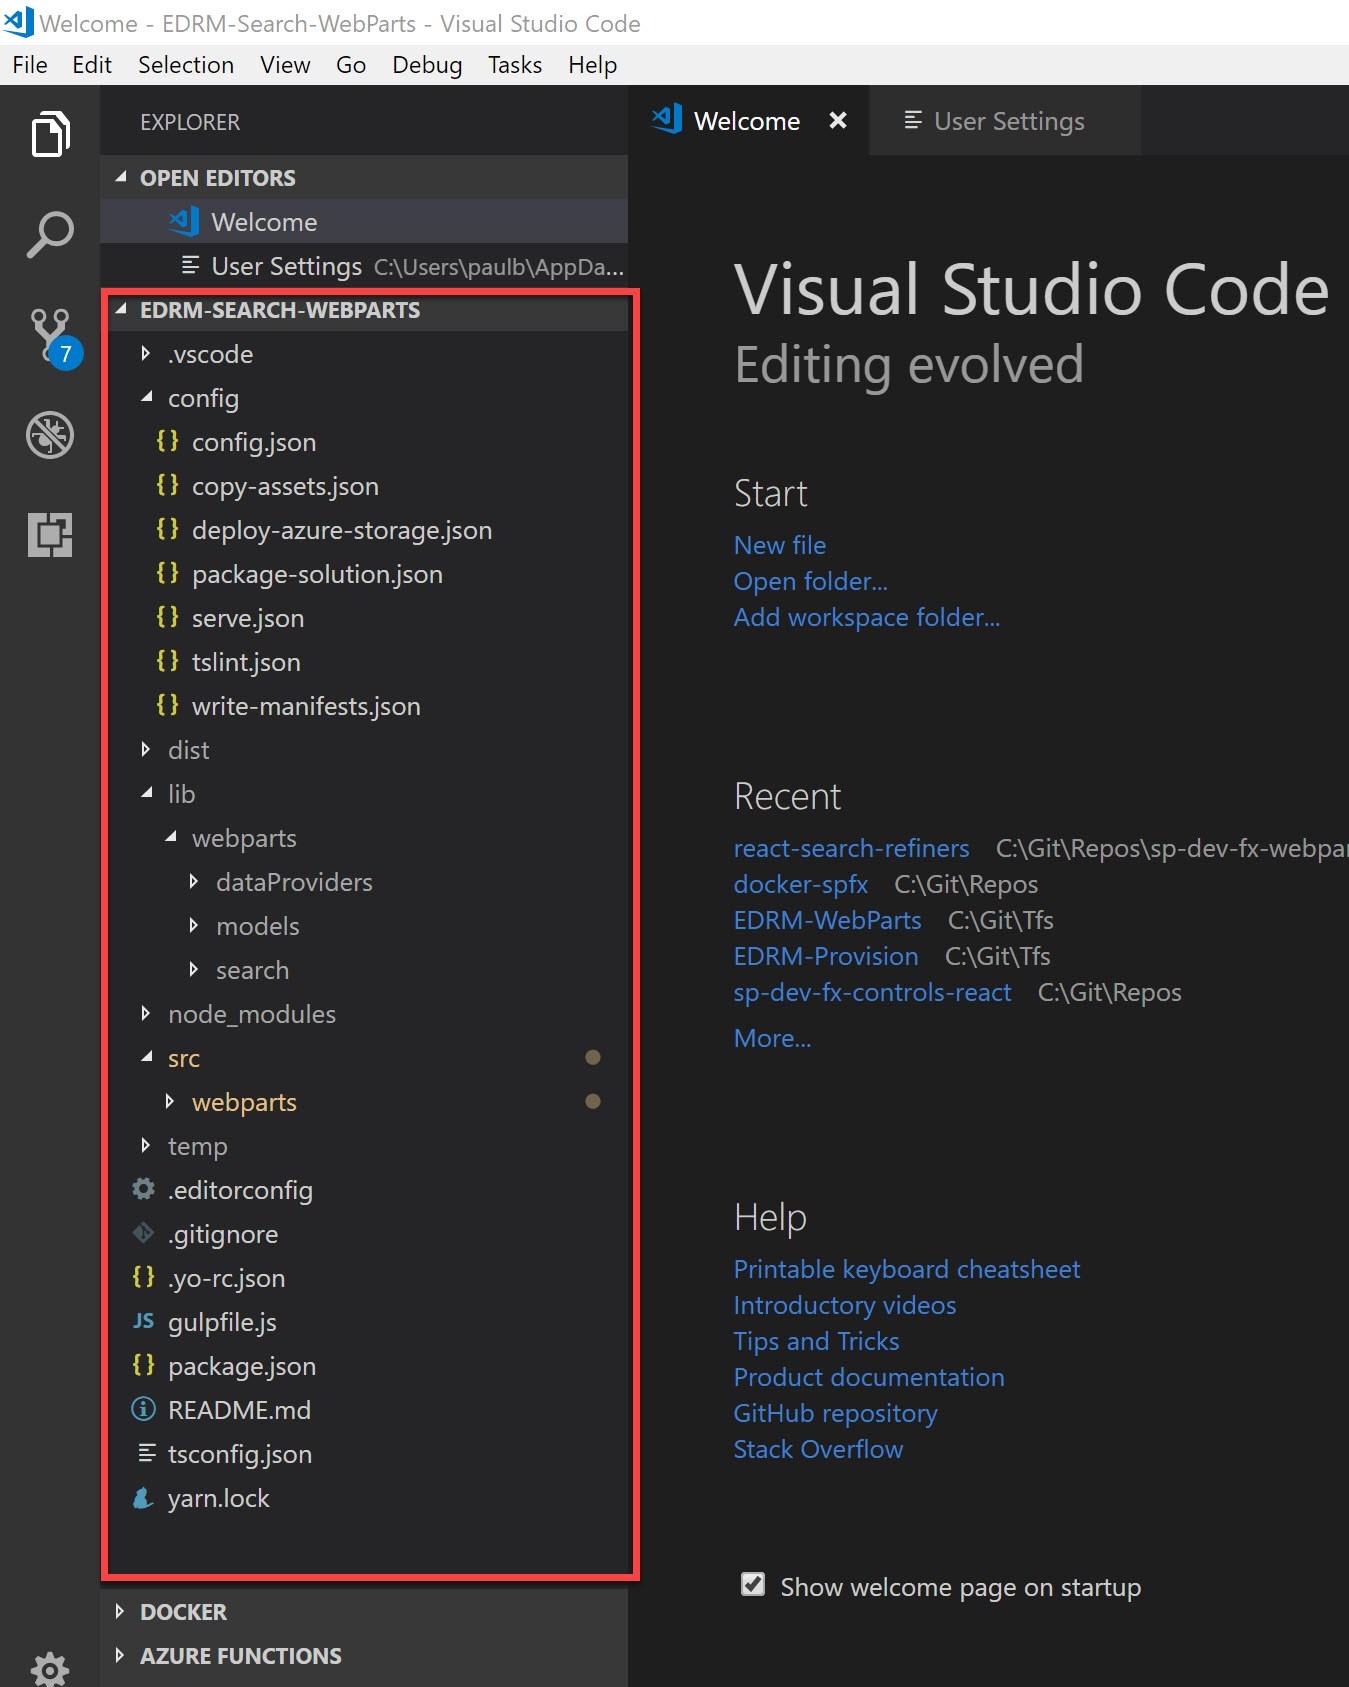This screenshot has width=1349, height=1687.
Task: Click JSON icon beside package-solution.json
Action: 167,573
